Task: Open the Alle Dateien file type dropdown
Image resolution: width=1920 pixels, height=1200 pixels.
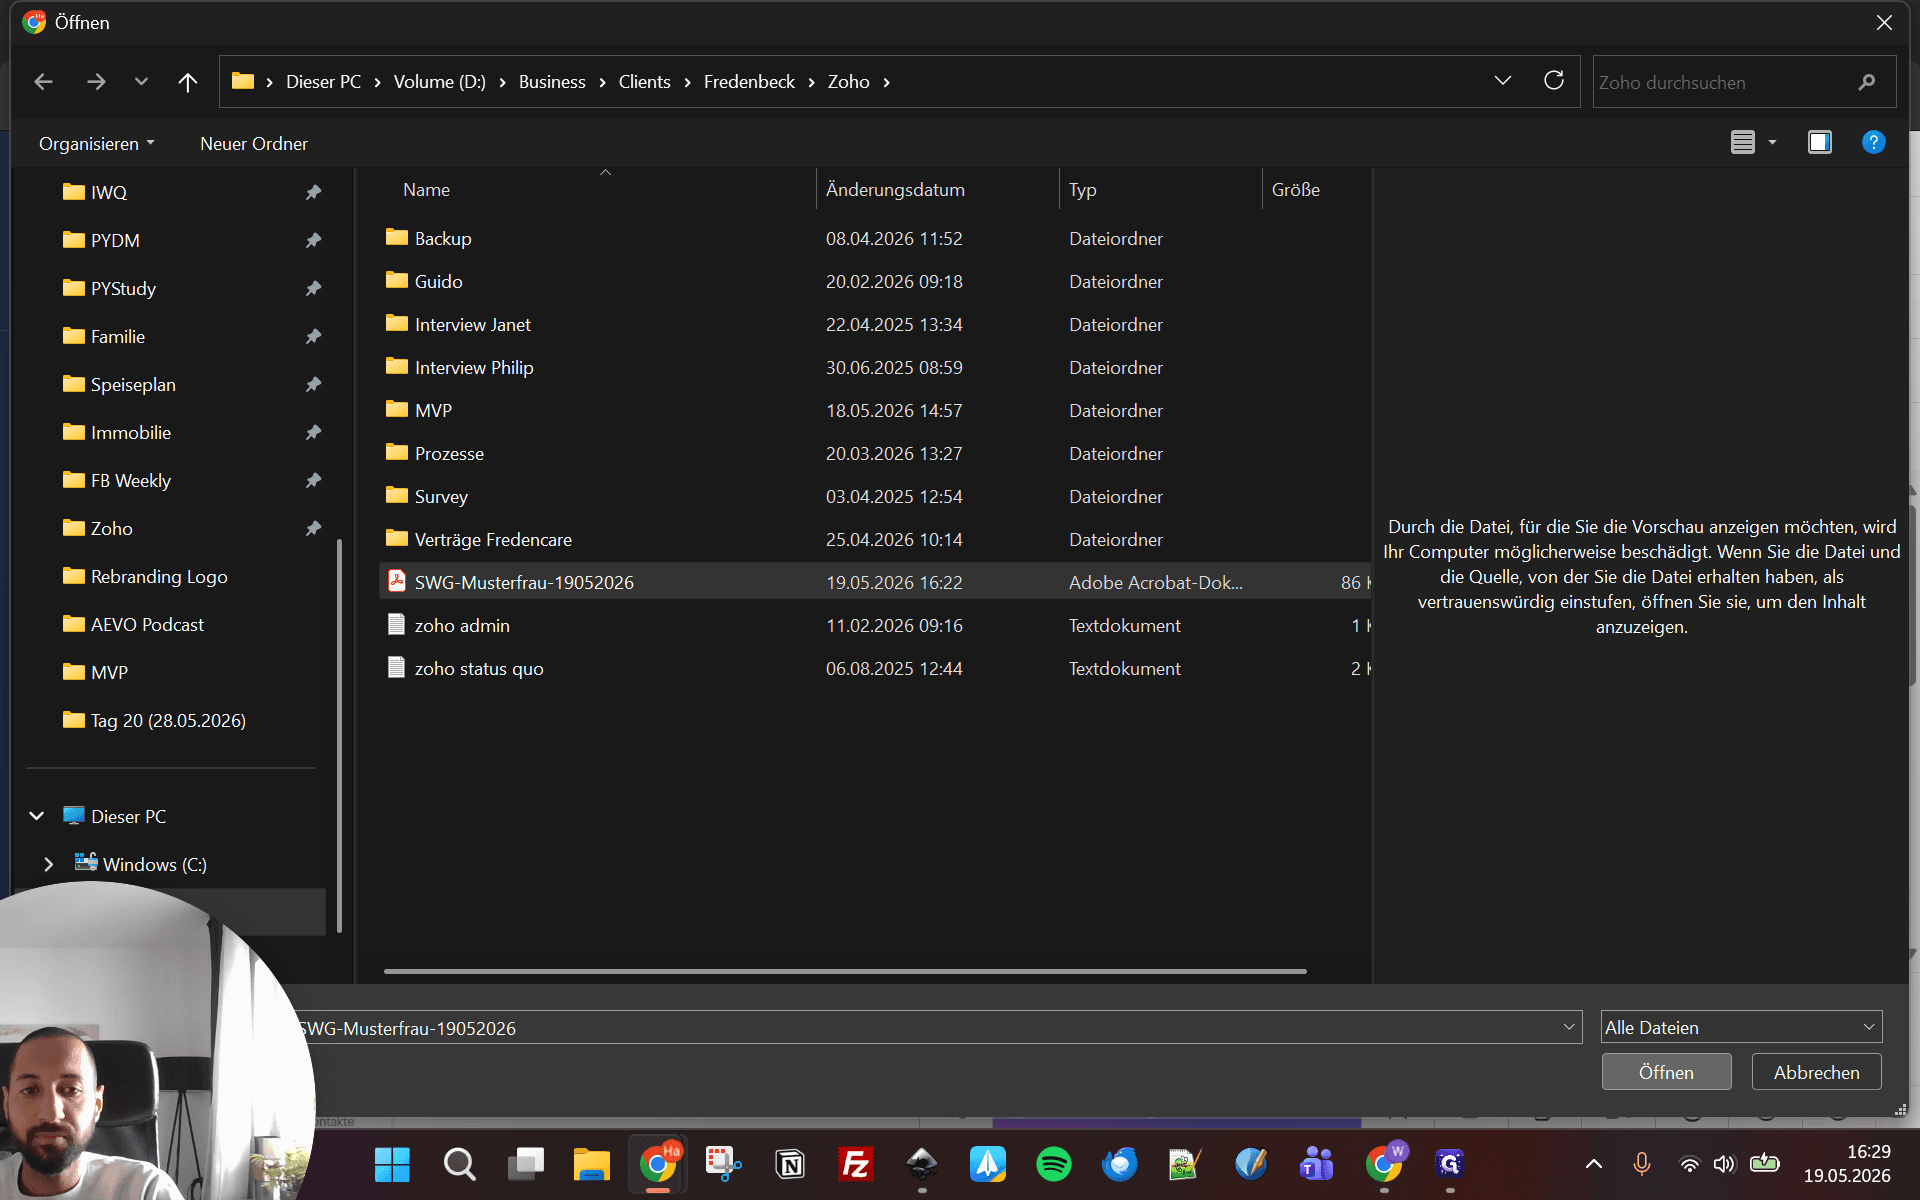Action: (1741, 1027)
